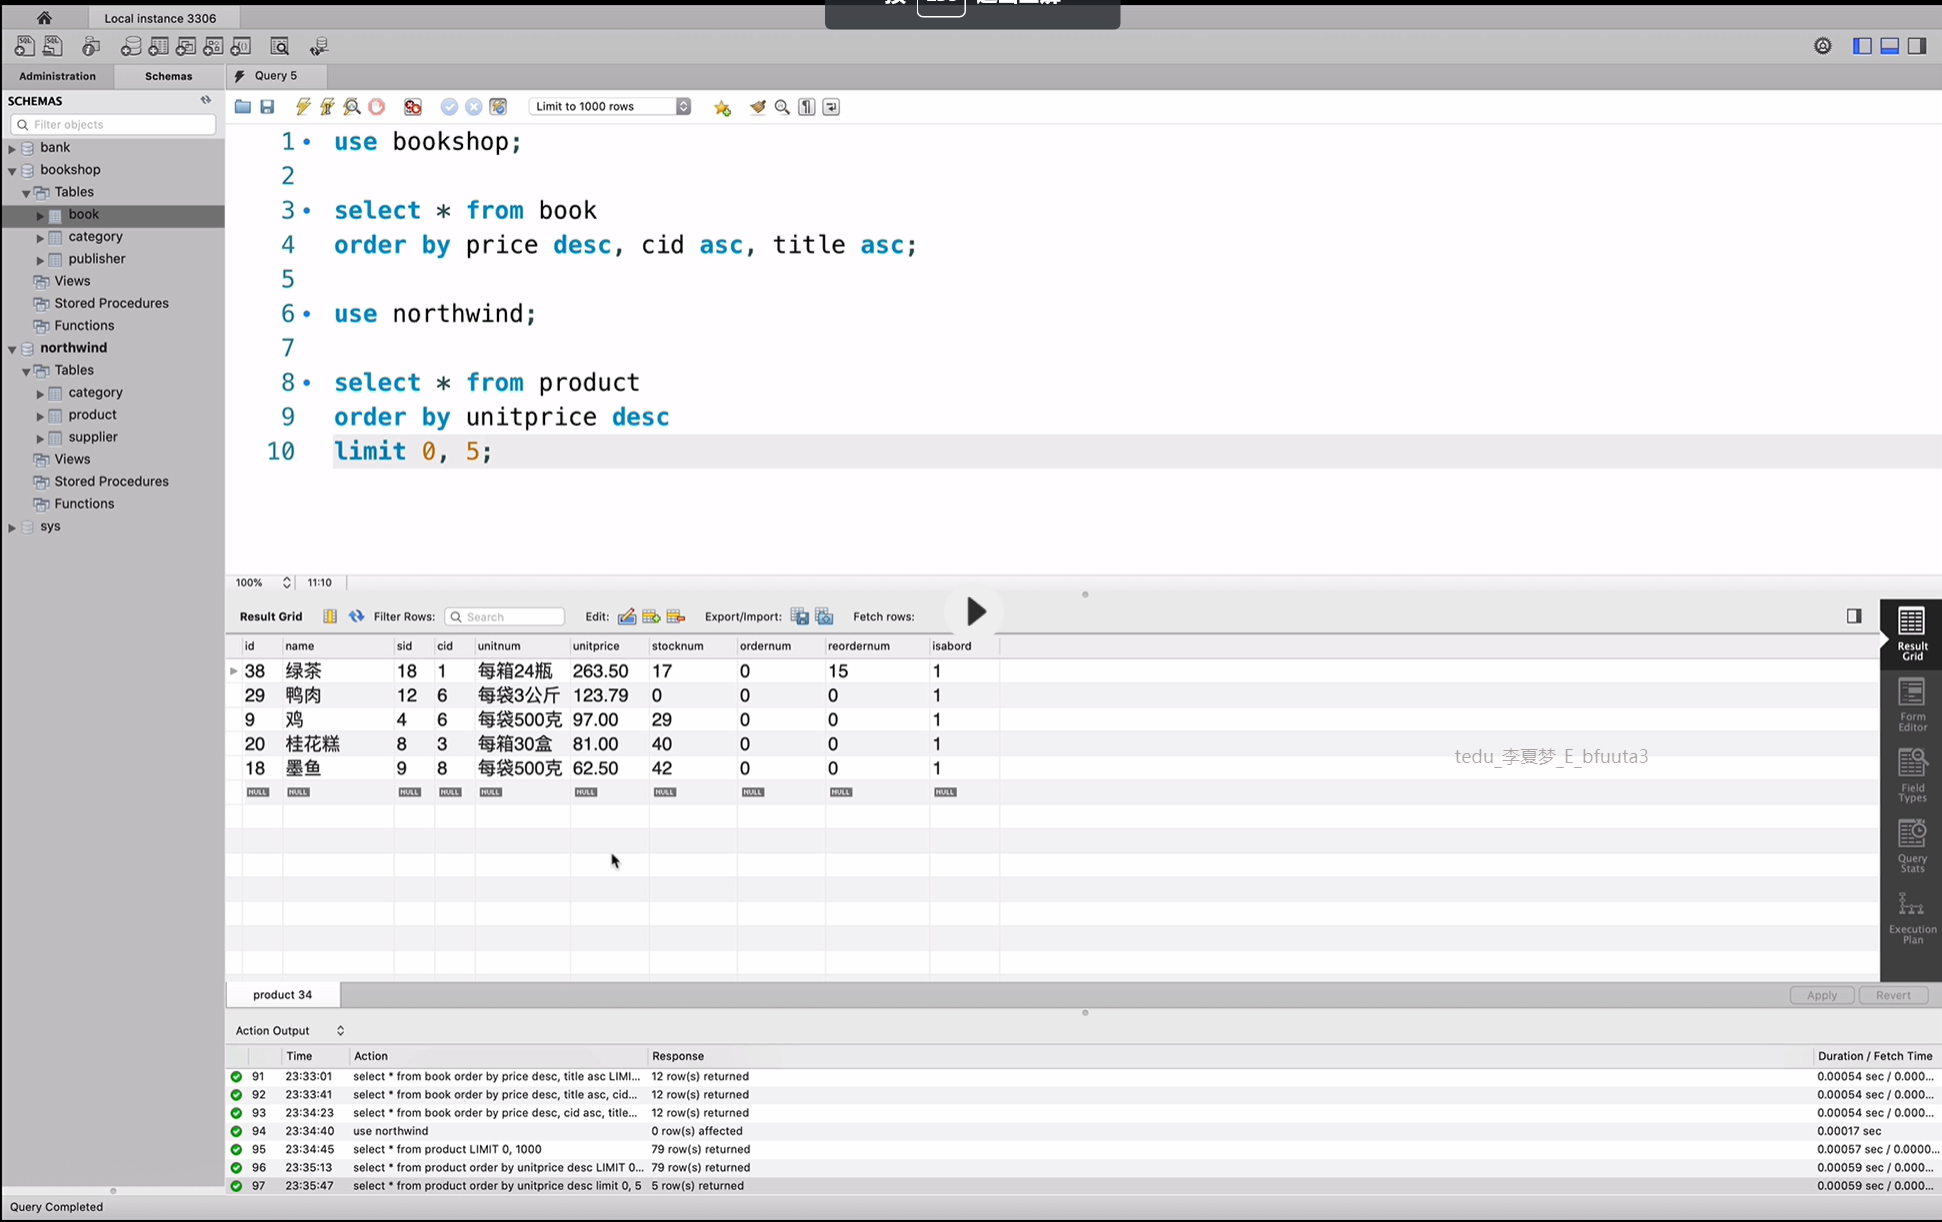Viewport: 1942px width, 1222px height.
Task: Open script file folder icon in editor
Action: coord(243,107)
